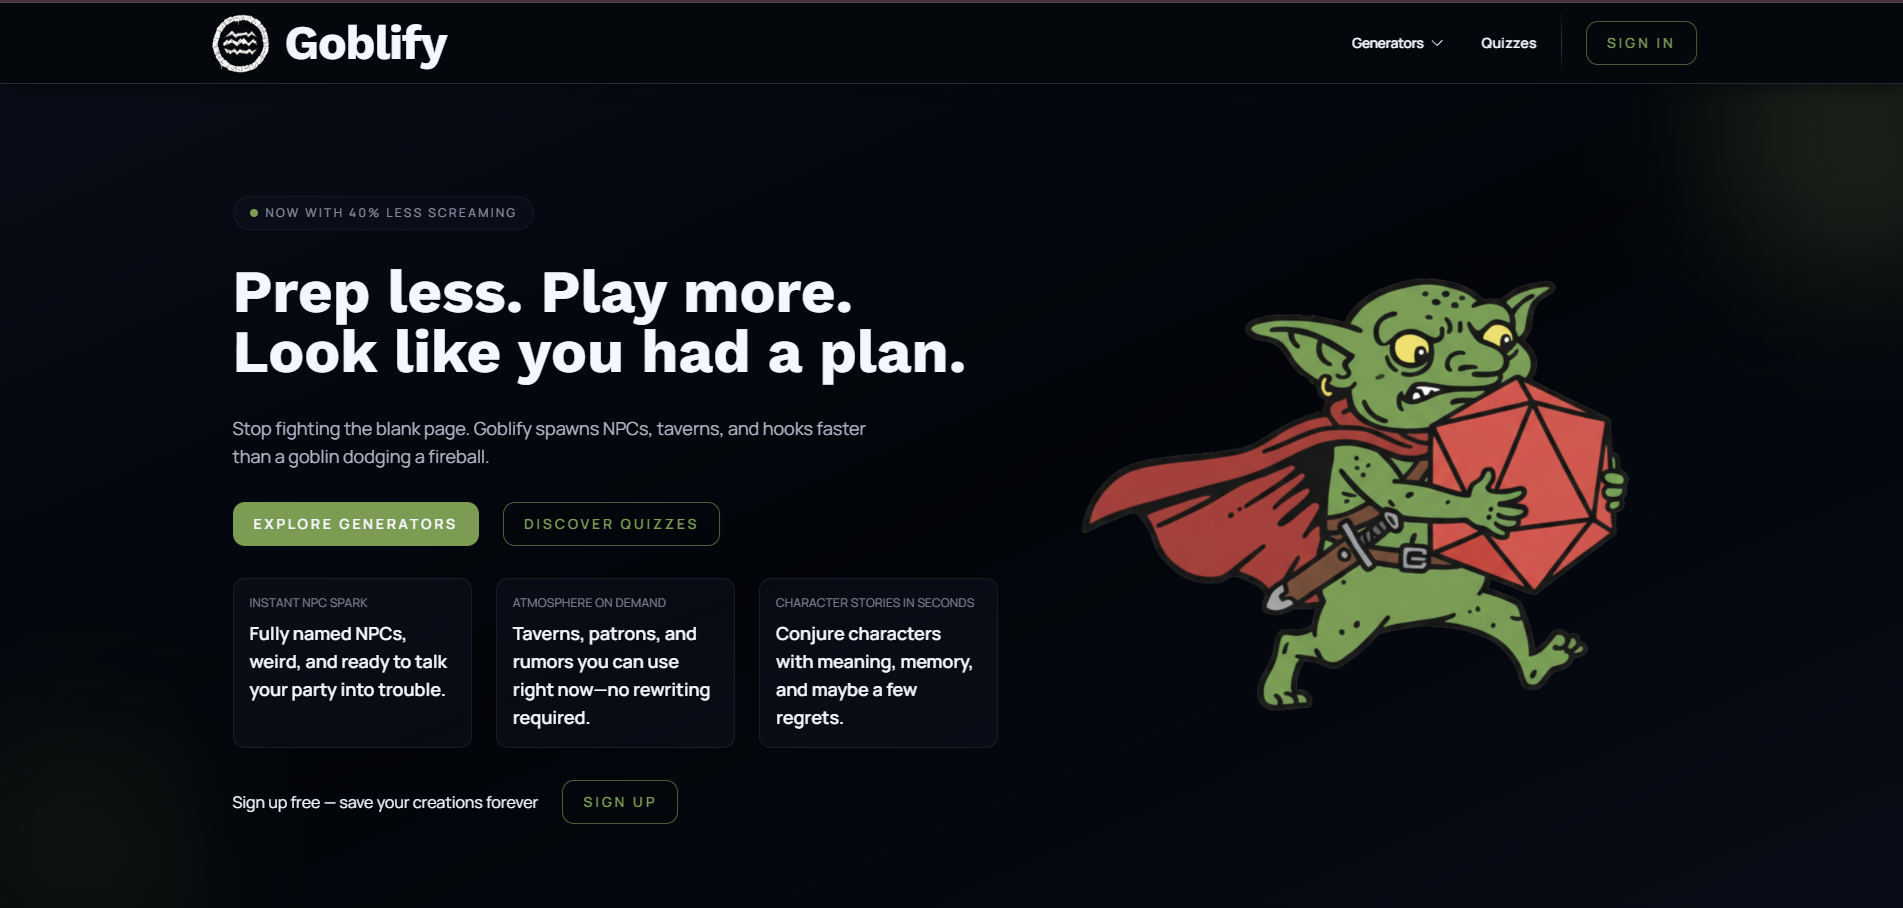
Task: Click the Sign Up button
Action: 620,802
